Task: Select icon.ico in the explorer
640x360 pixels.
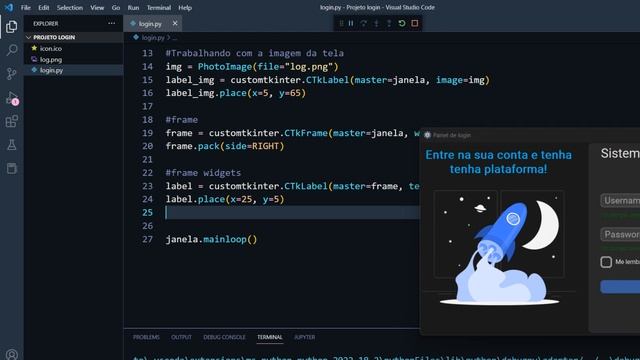Action: [x=73, y=48]
